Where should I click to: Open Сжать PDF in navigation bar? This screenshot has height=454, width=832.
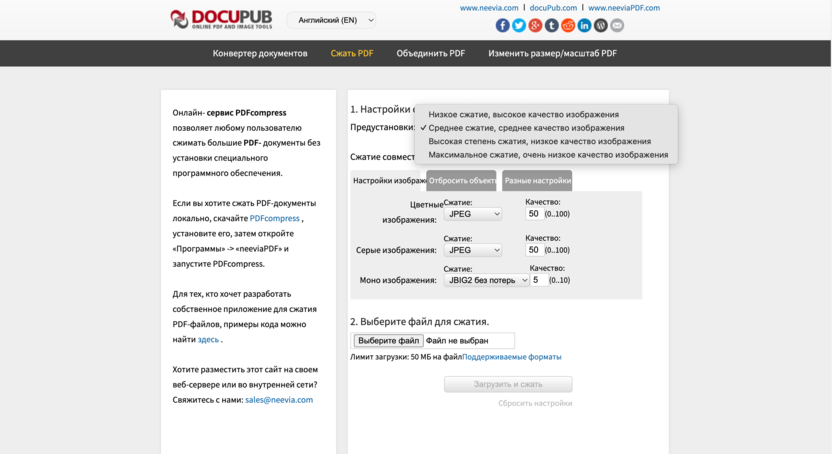point(352,53)
